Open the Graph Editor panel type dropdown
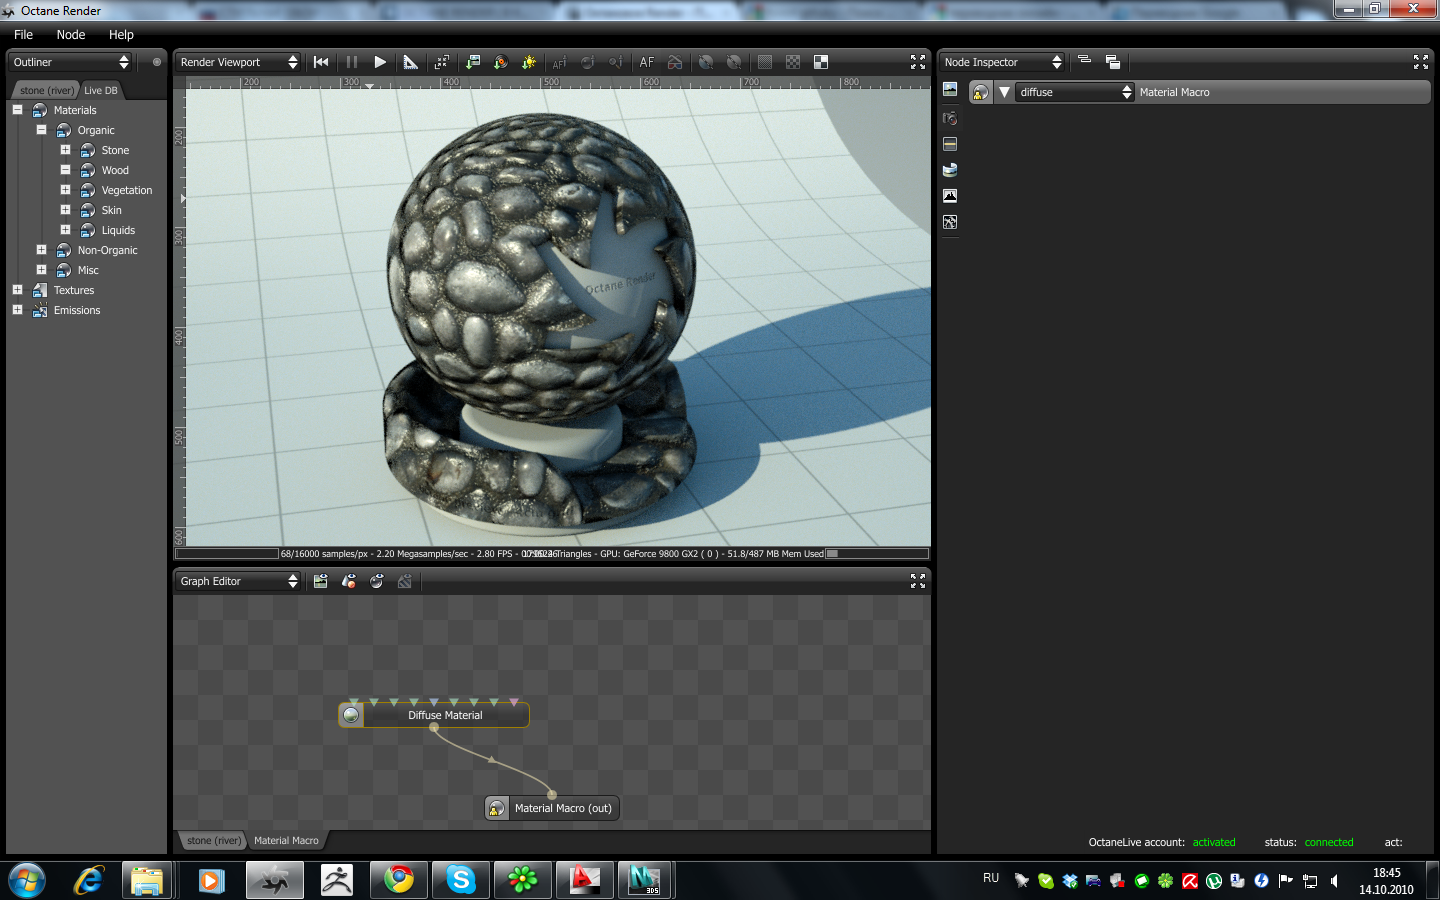Image resolution: width=1440 pixels, height=900 pixels. tap(239, 581)
